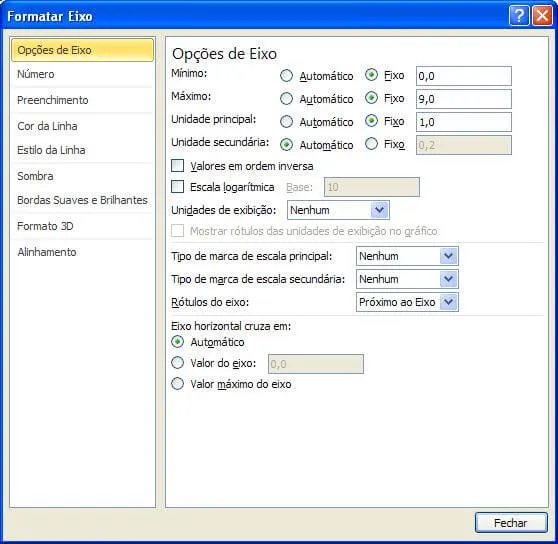558x544 pixels.
Task: Open Rótulos do eixo dropdown
Action: (407, 302)
